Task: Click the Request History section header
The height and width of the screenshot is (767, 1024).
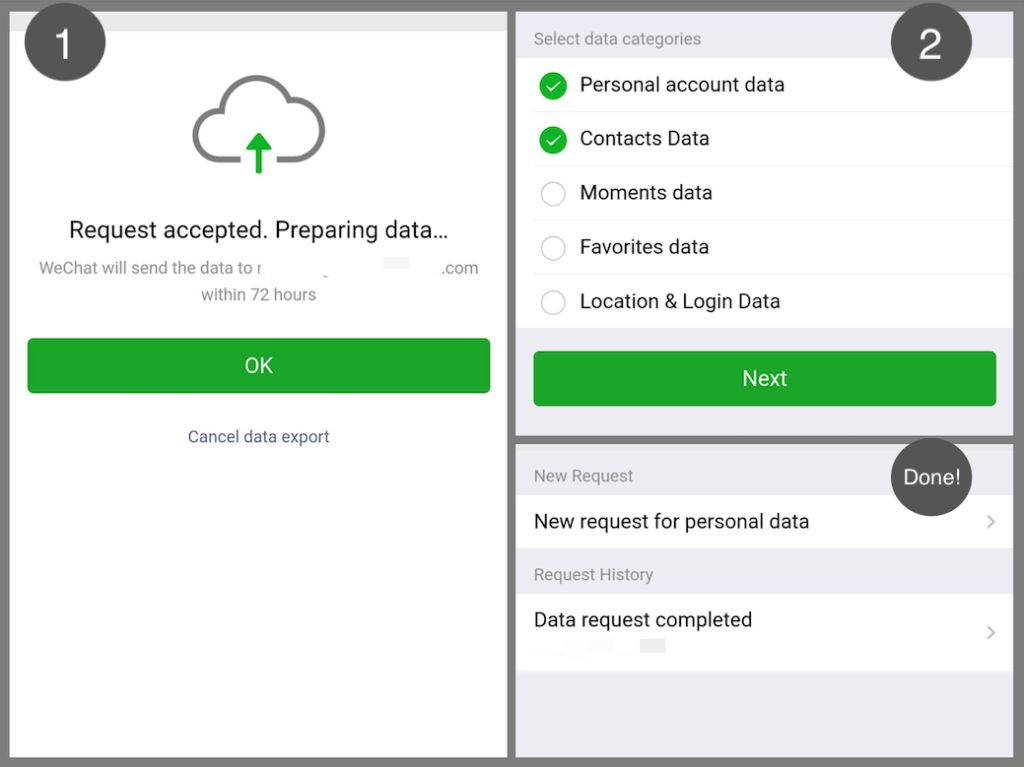Action: coord(593,575)
